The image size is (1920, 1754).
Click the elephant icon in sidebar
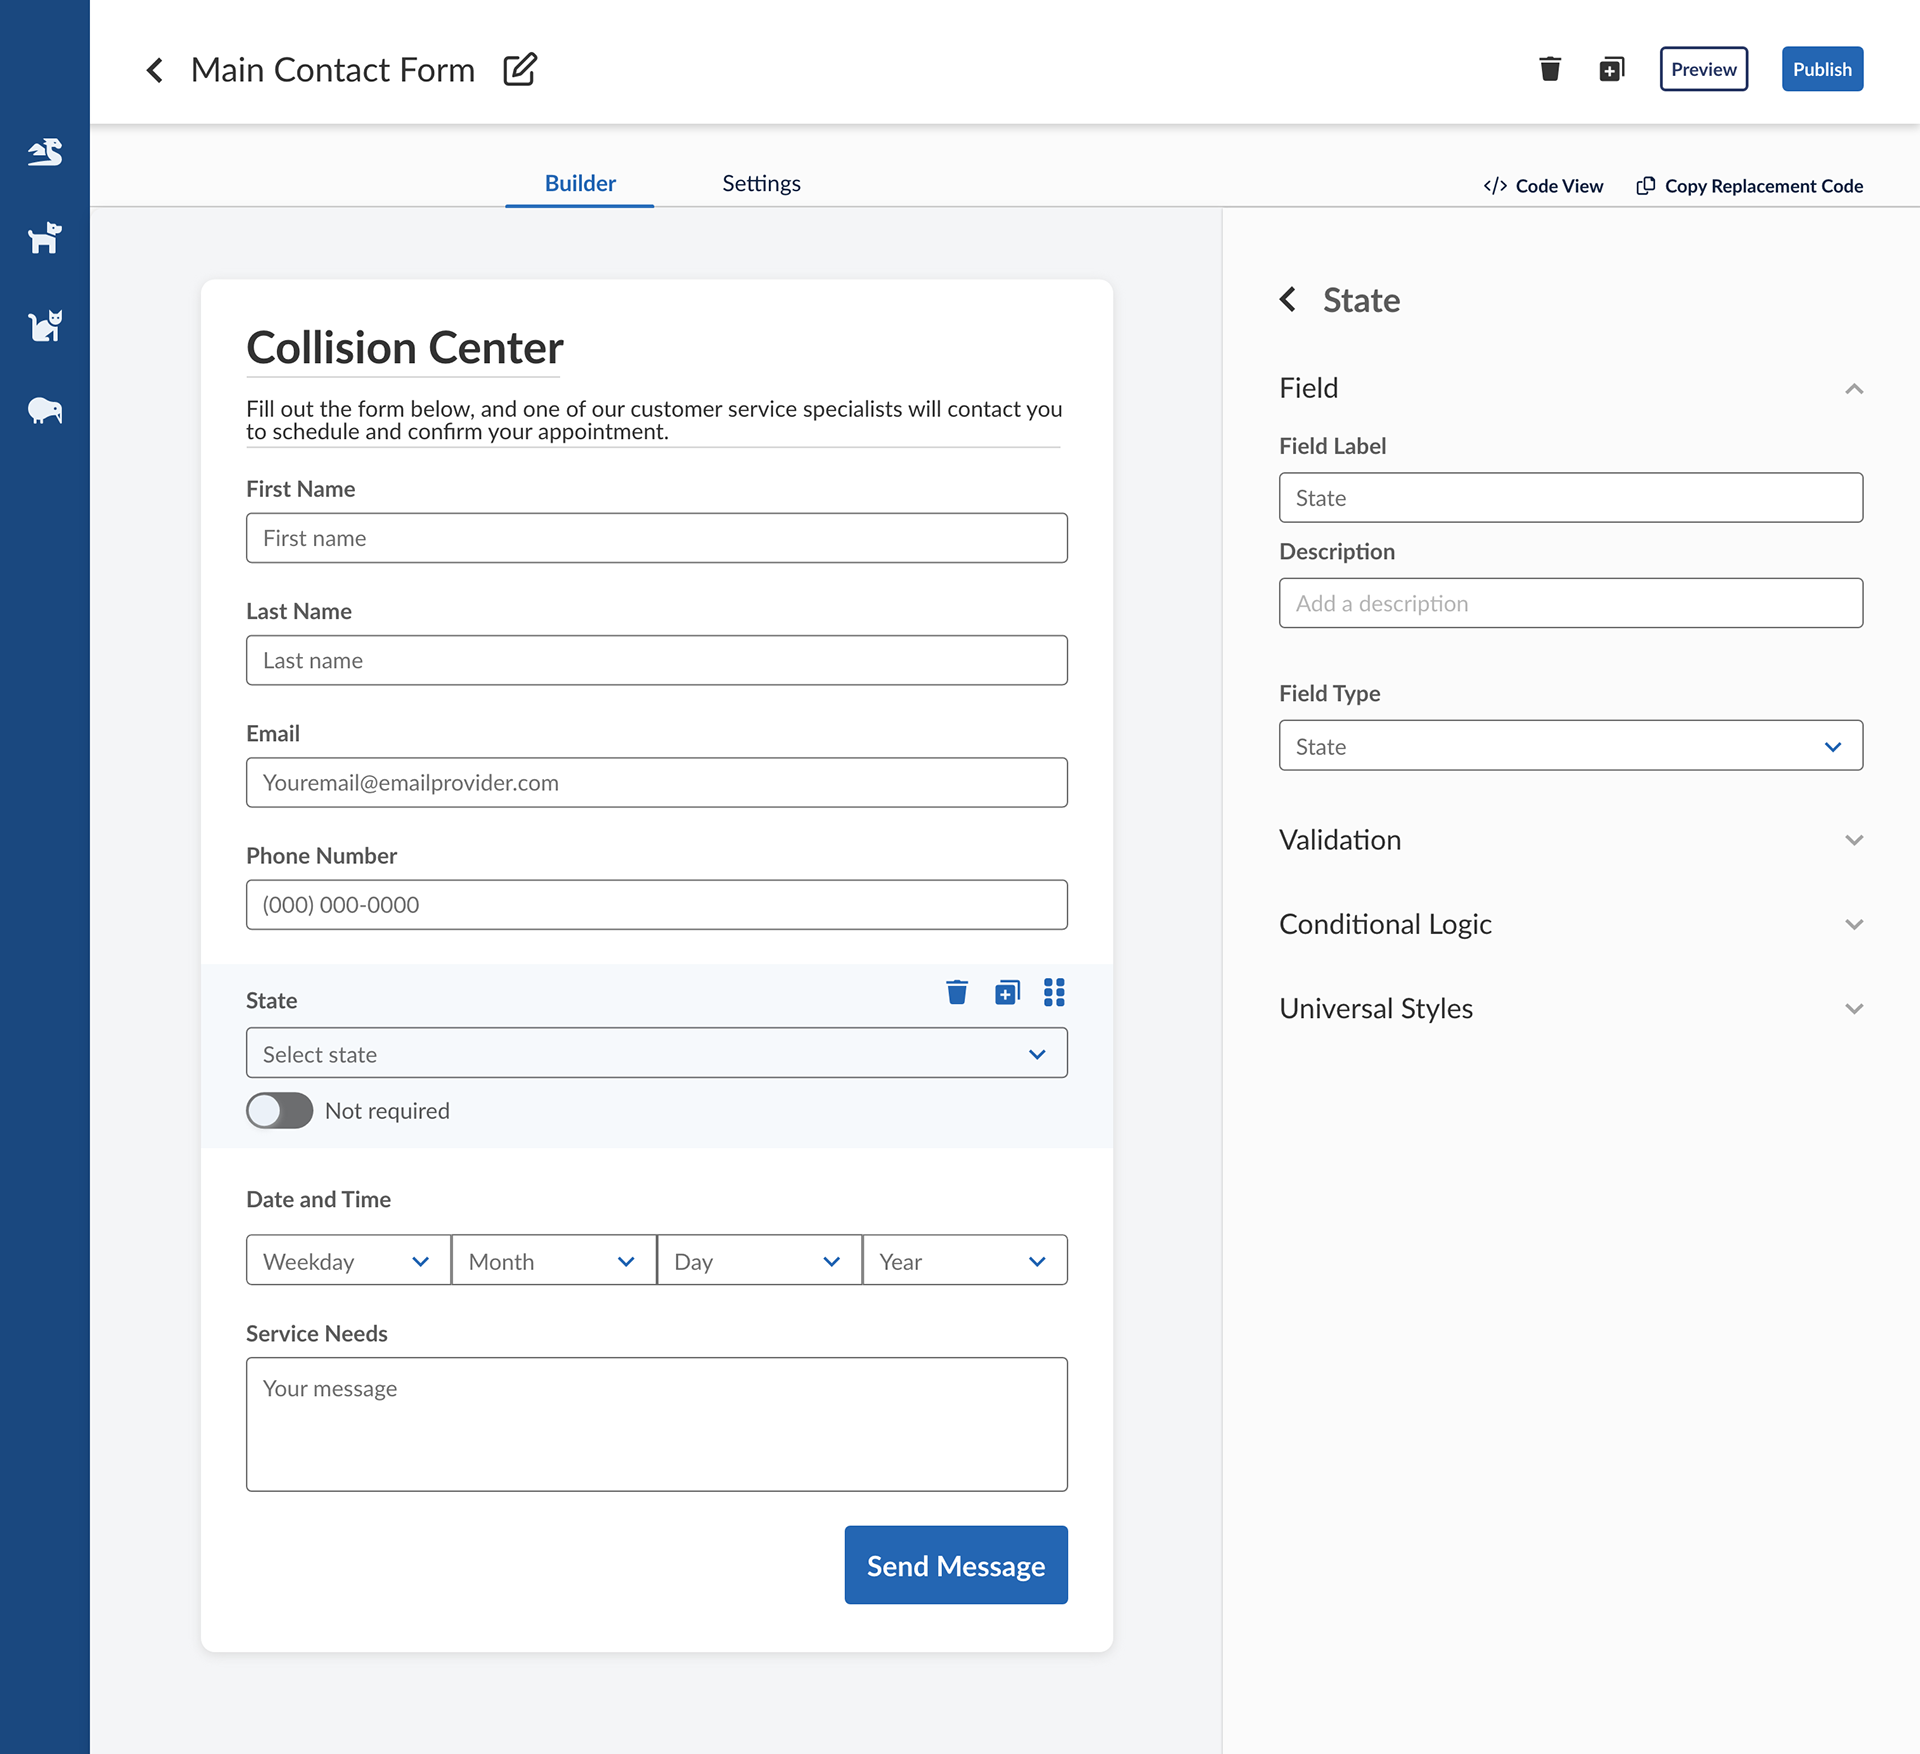pyautogui.click(x=45, y=411)
